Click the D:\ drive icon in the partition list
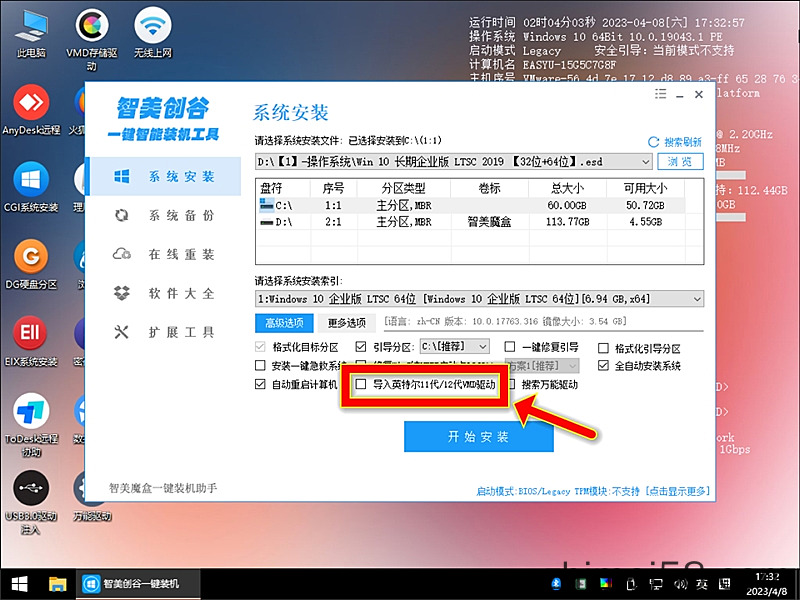This screenshot has height=600, width=800. click(x=267, y=222)
